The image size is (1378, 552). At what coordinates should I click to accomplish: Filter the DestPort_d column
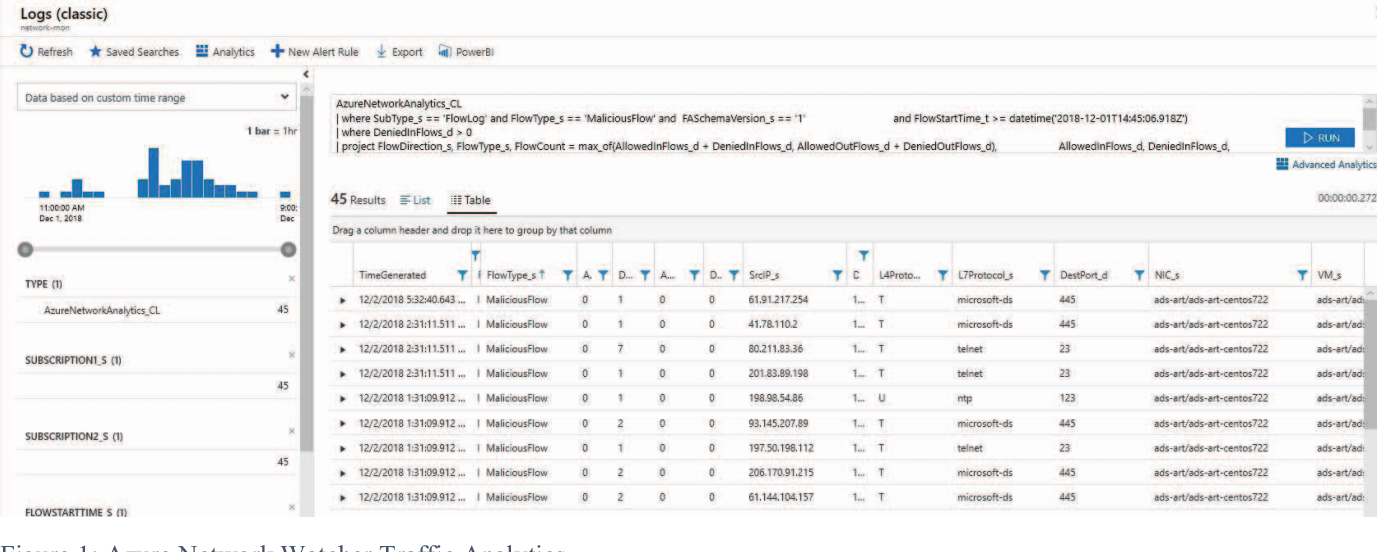tap(1139, 275)
